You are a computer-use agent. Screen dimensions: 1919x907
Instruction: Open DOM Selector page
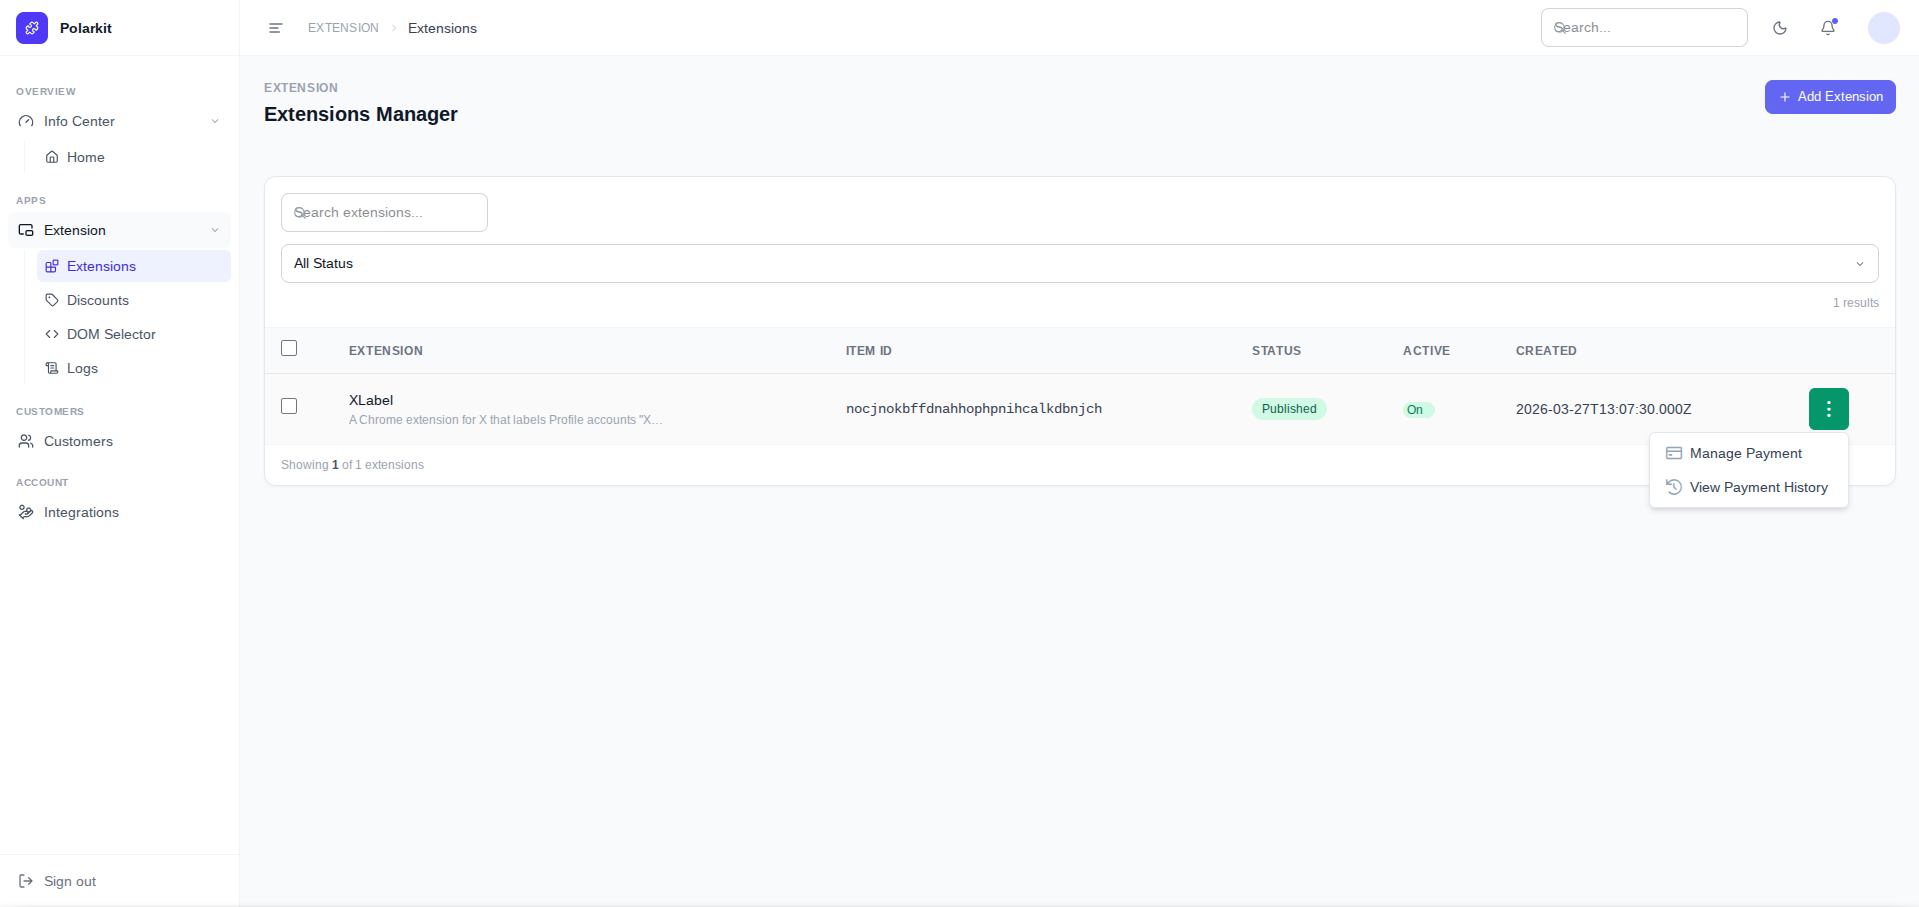pos(134,334)
